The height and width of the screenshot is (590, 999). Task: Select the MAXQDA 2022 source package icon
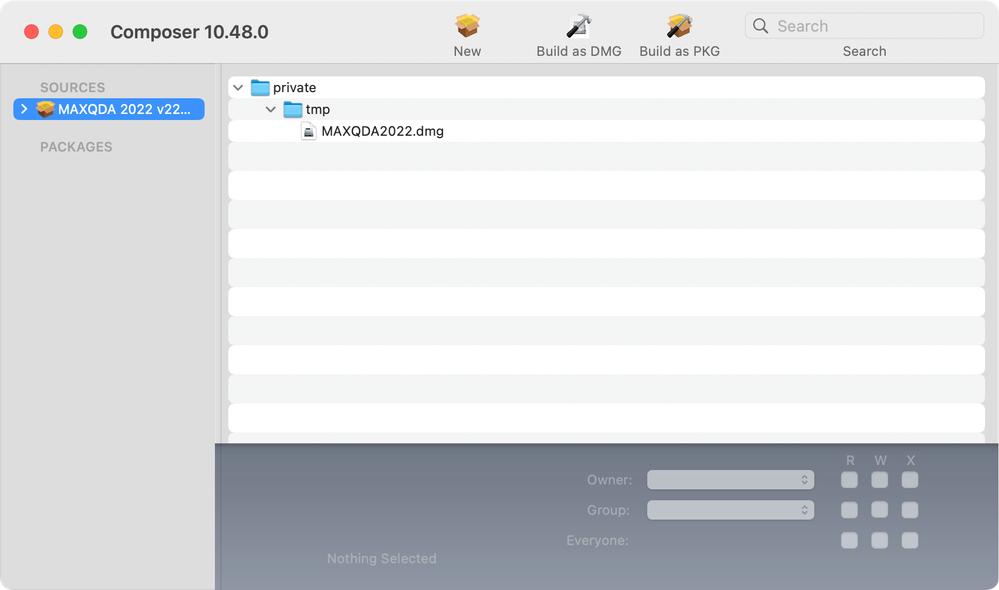pyautogui.click(x=45, y=109)
